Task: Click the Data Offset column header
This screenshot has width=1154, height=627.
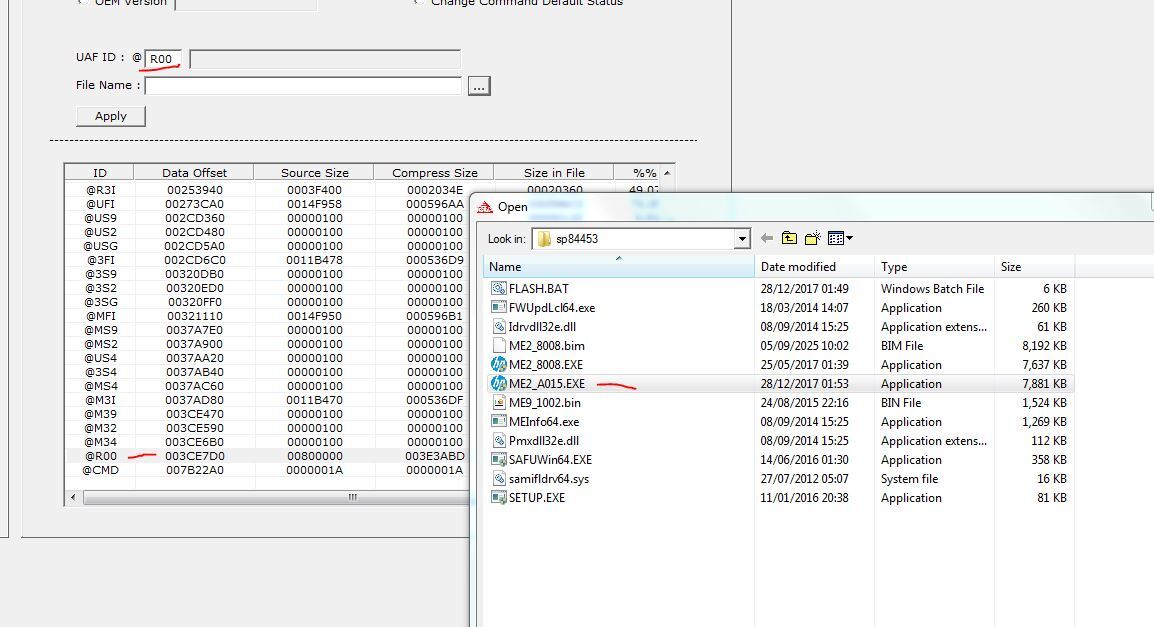Action: 194,173
